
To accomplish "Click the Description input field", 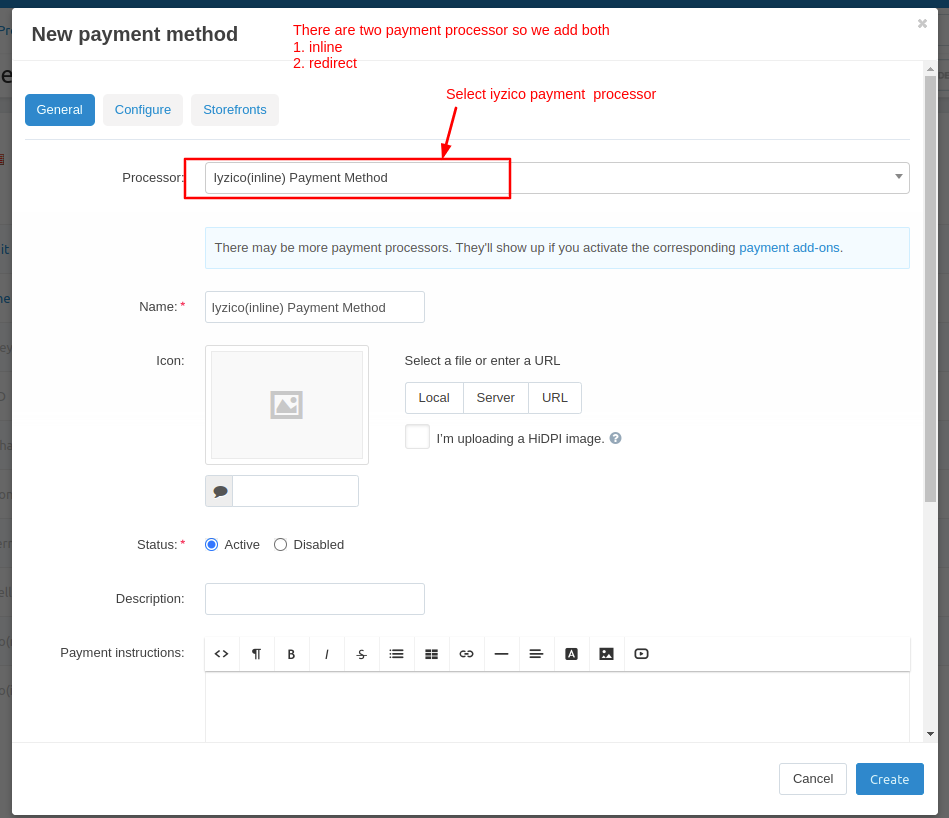I will point(315,599).
